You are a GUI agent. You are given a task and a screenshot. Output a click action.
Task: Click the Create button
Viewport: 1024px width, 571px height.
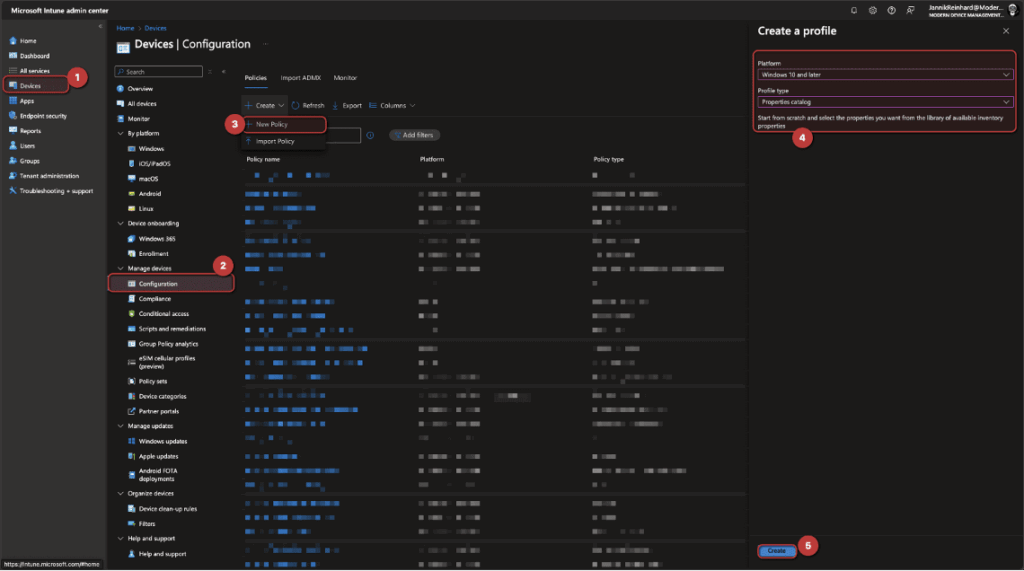[777, 551]
